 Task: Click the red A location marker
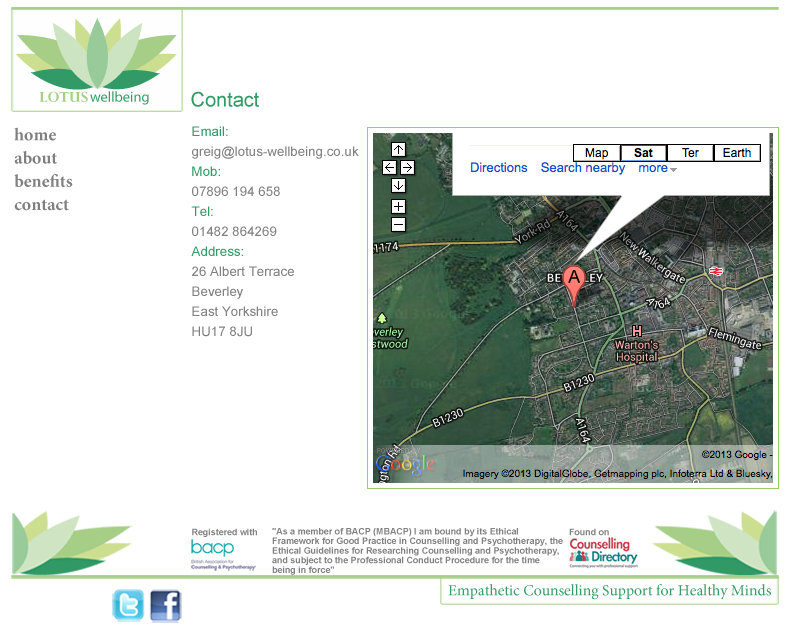click(x=574, y=285)
